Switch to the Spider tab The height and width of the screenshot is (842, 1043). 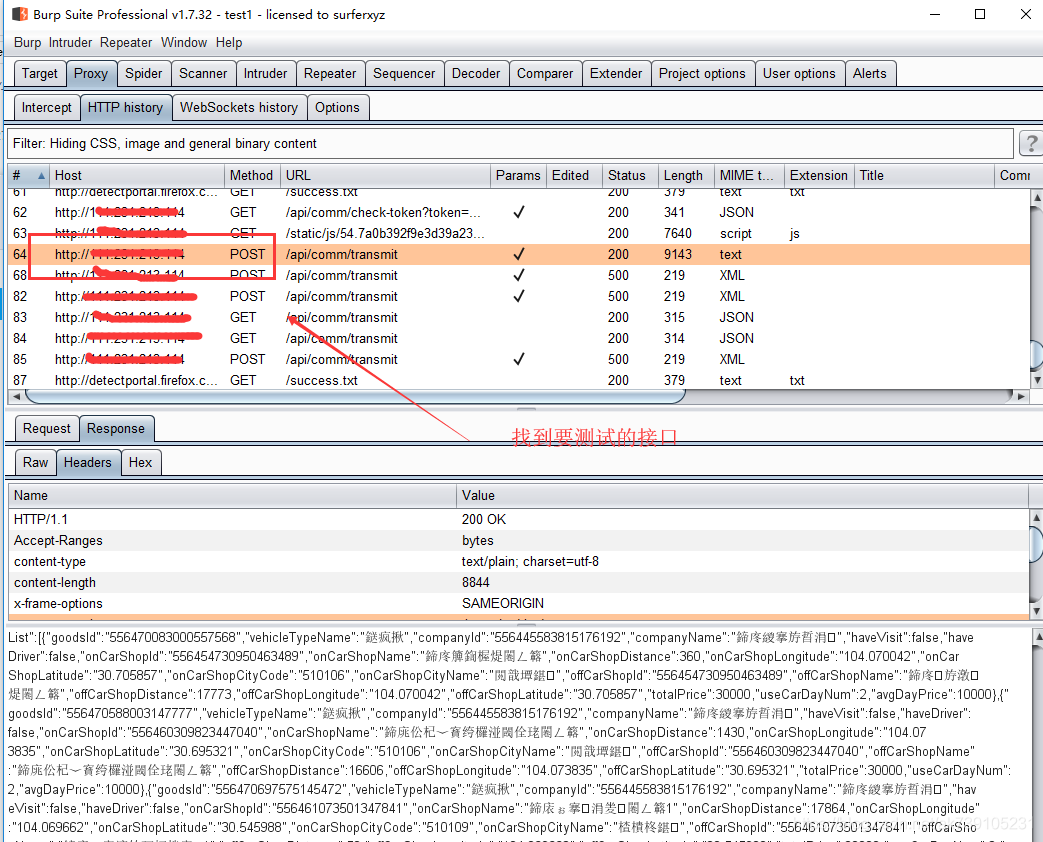click(x=144, y=73)
